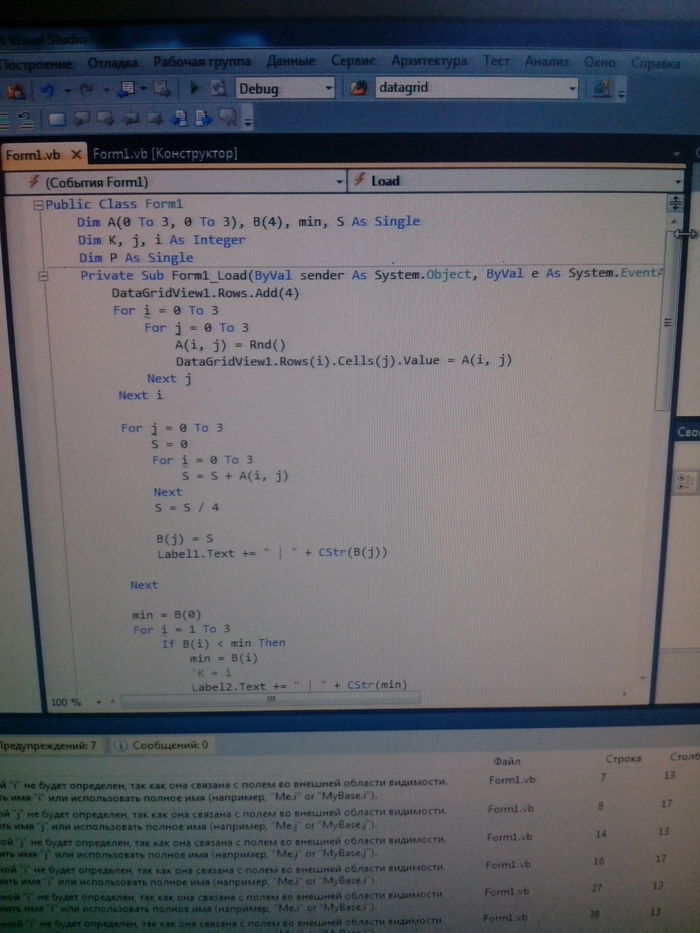Click the Undo arrow icon
The height and width of the screenshot is (933, 700).
tap(44, 90)
